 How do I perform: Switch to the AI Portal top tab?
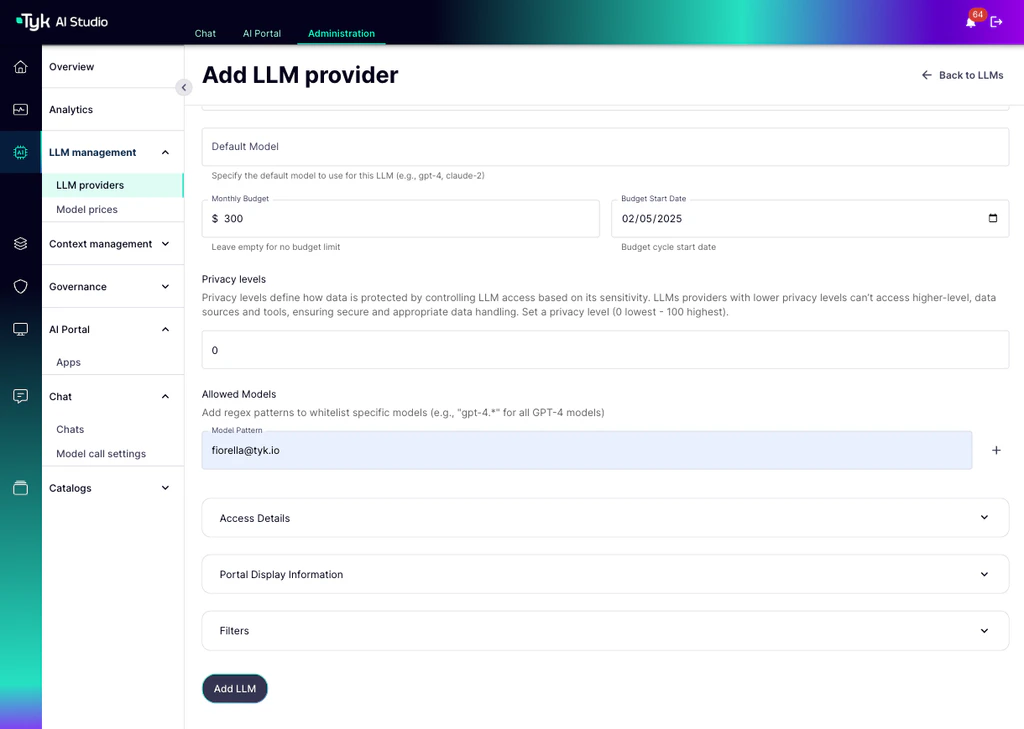pyautogui.click(x=262, y=33)
